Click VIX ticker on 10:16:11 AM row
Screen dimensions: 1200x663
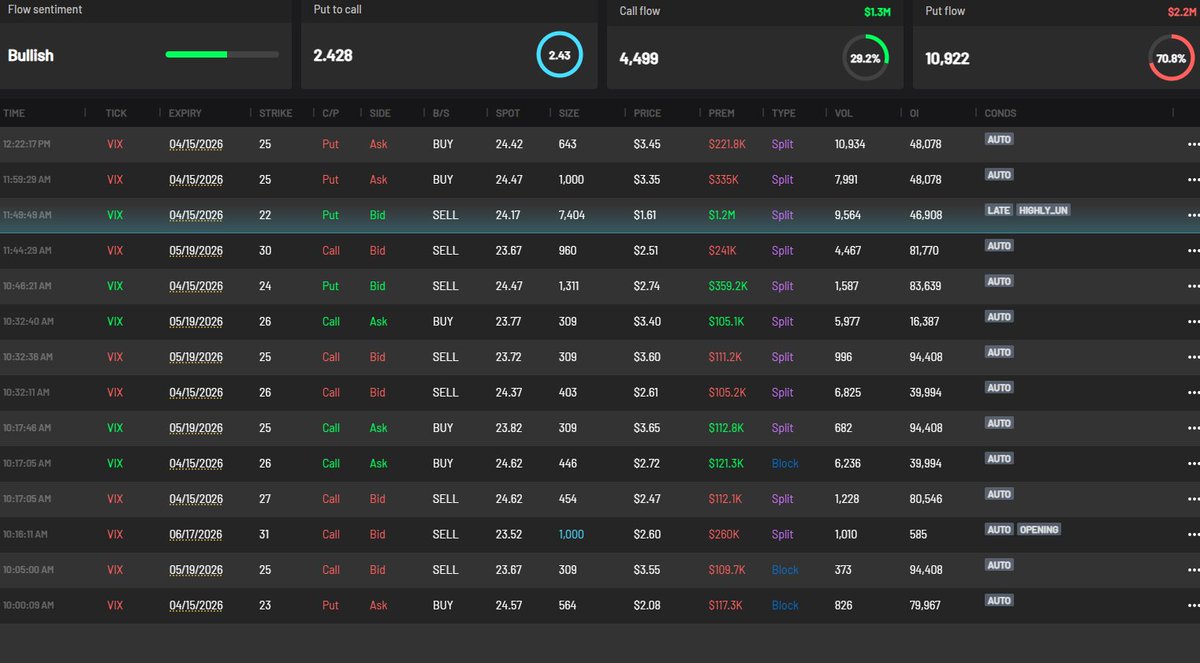[115, 535]
